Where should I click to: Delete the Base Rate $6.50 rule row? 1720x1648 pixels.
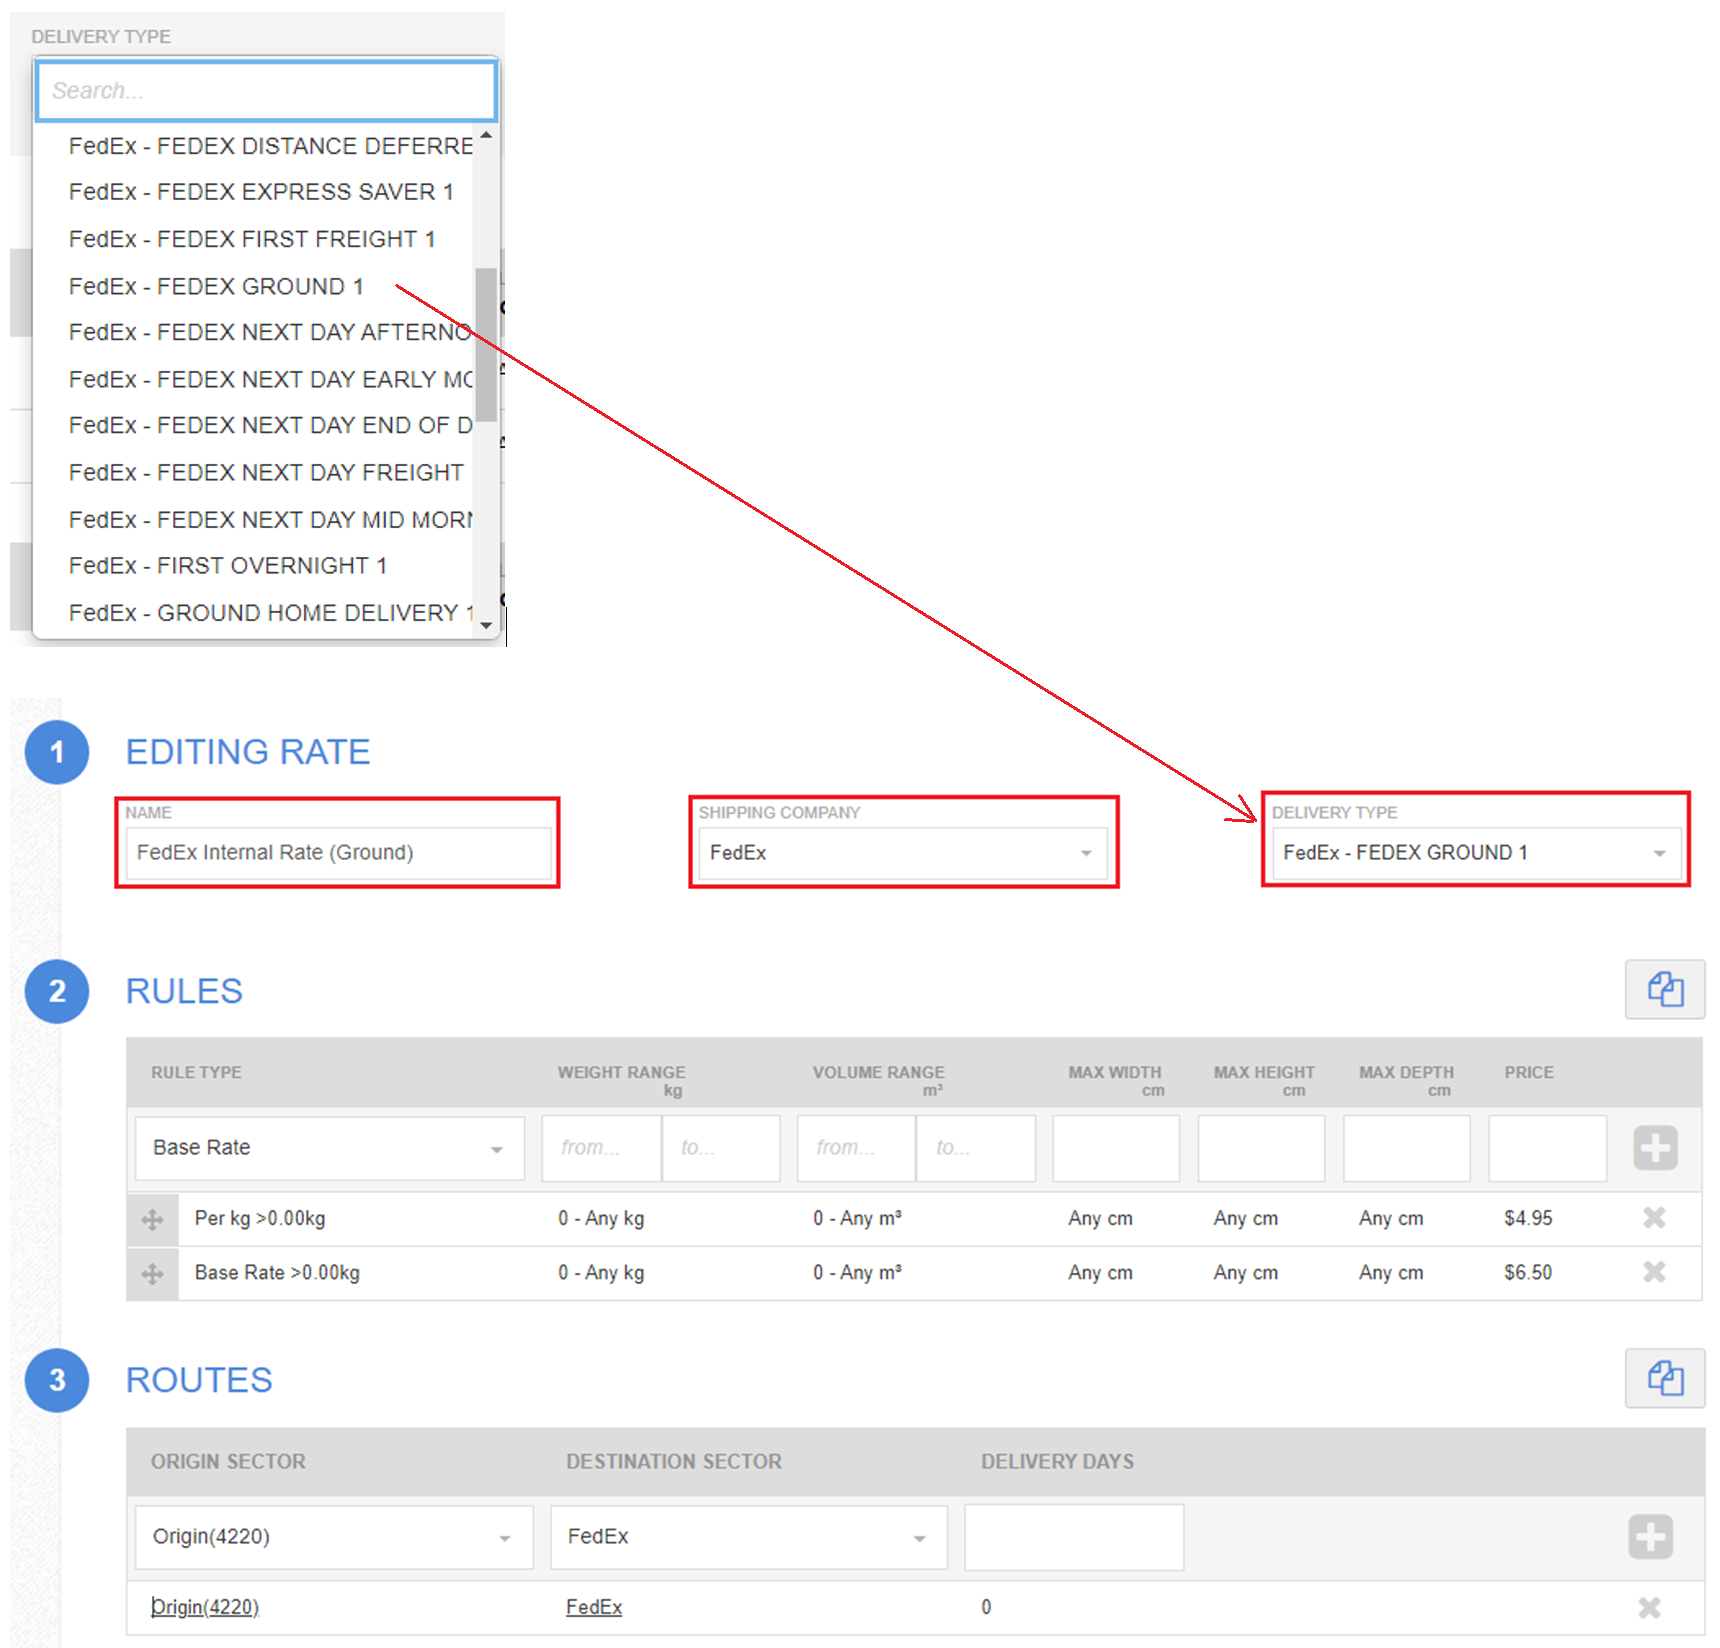(x=1654, y=1271)
